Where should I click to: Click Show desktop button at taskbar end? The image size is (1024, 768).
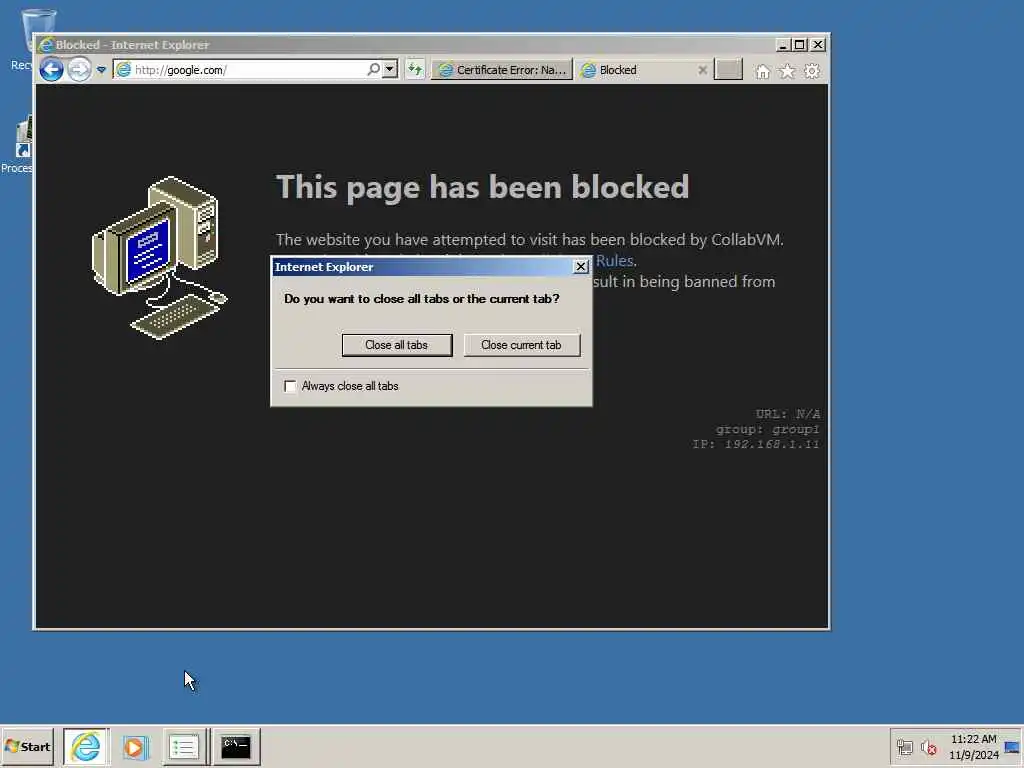pyautogui.click(x=1012, y=746)
